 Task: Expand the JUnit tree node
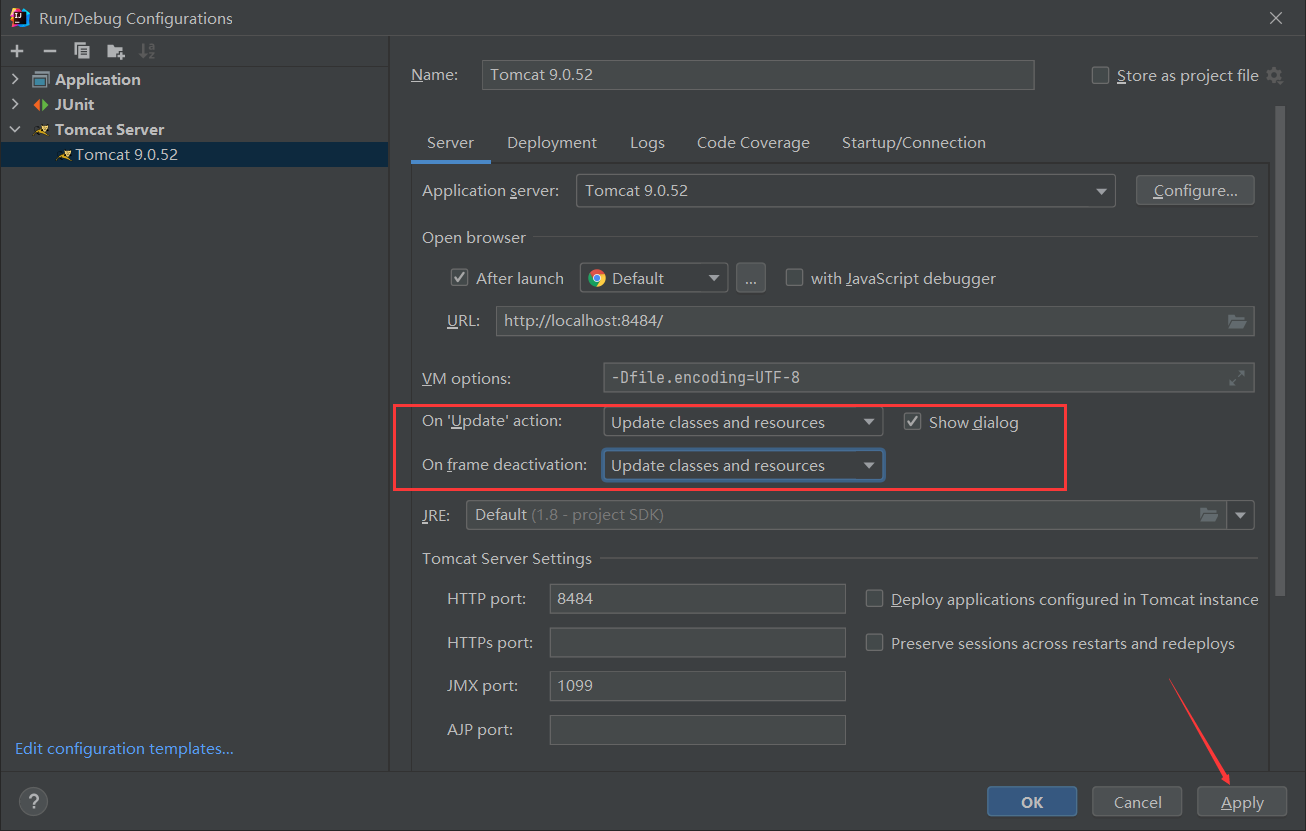(15, 104)
